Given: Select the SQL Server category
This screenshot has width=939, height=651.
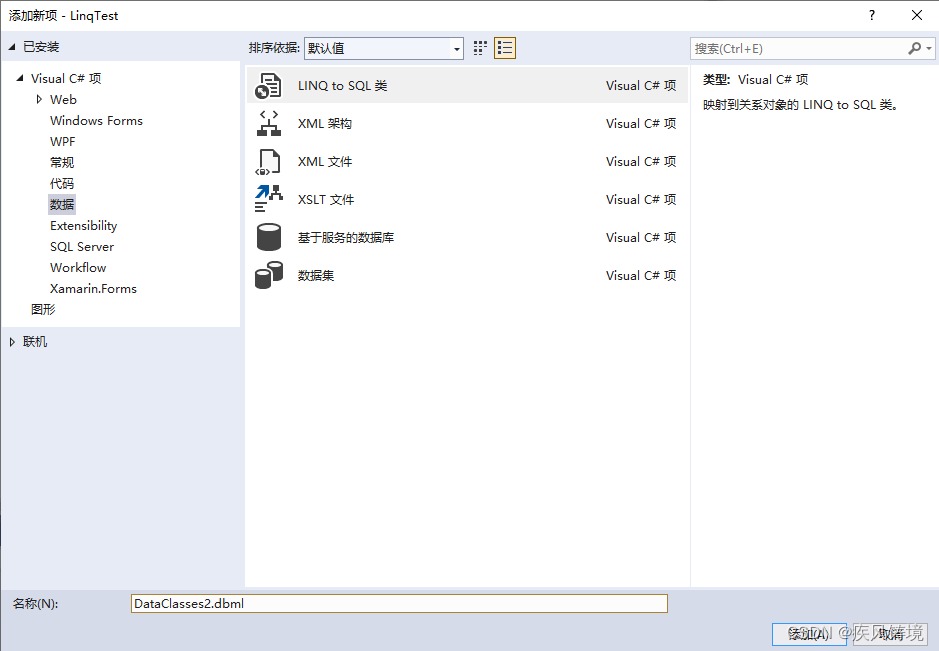Looking at the screenshot, I should (82, 246).
